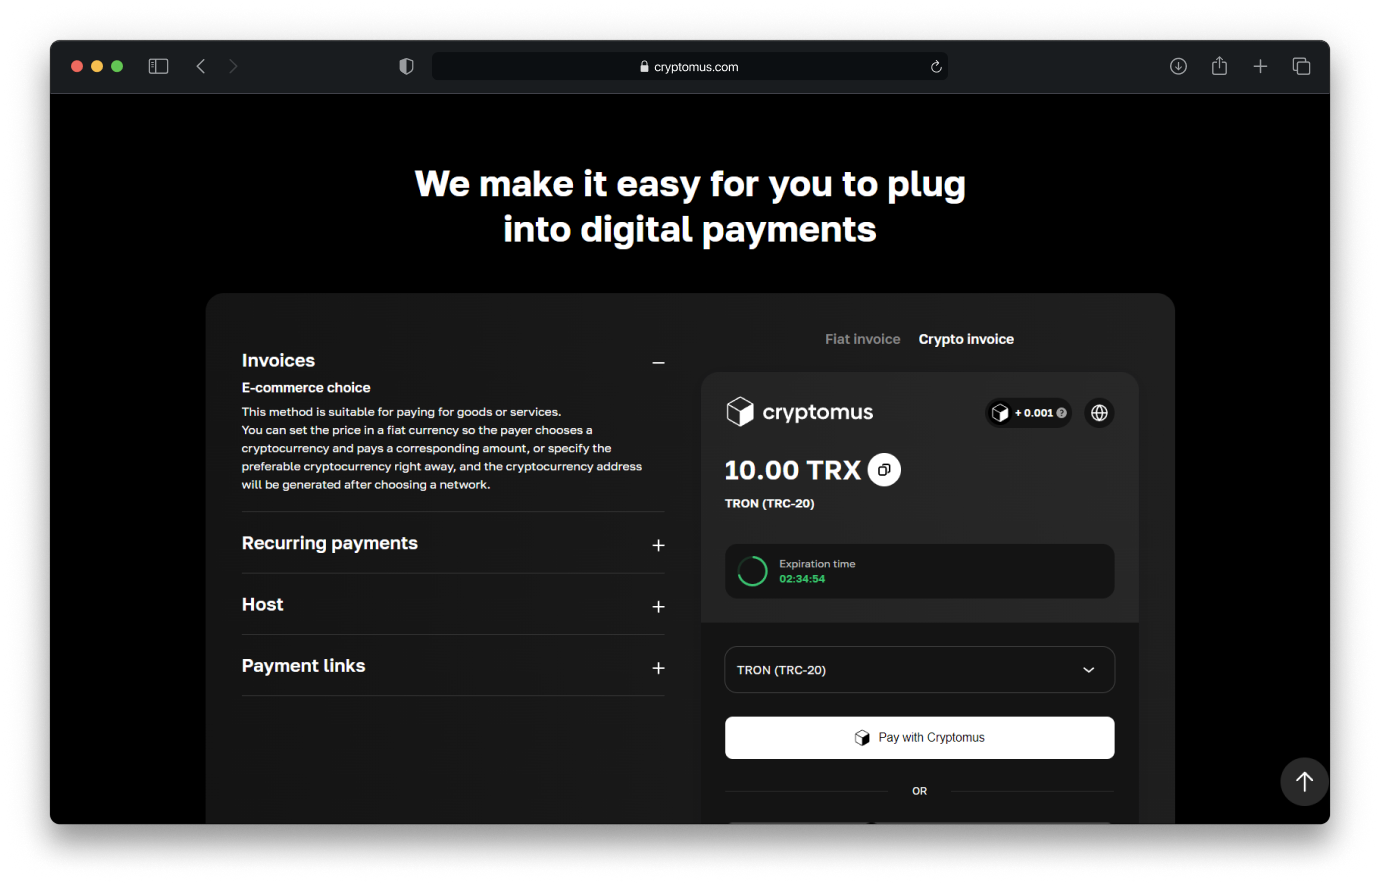Click the Pay with Cryptomus button
The width and height of the screenshot is (1380, 885).
click(x=919, y=737)
